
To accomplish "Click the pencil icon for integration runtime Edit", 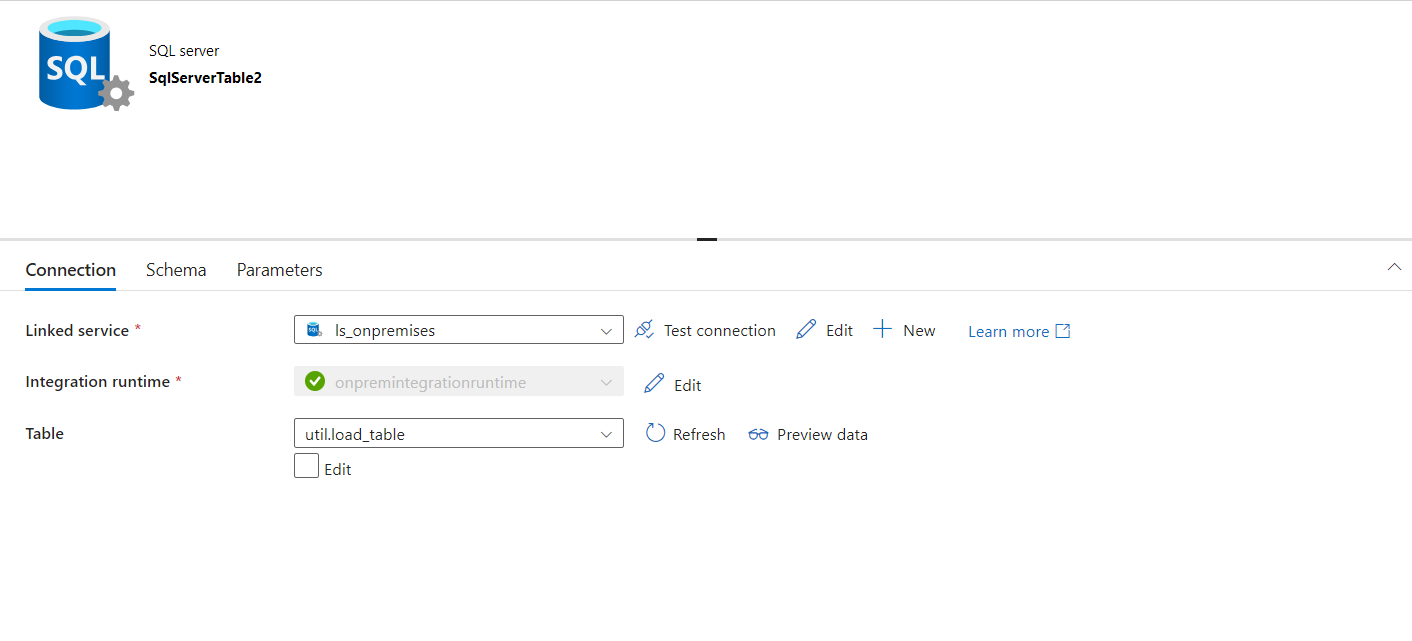I will coord(654,383).
